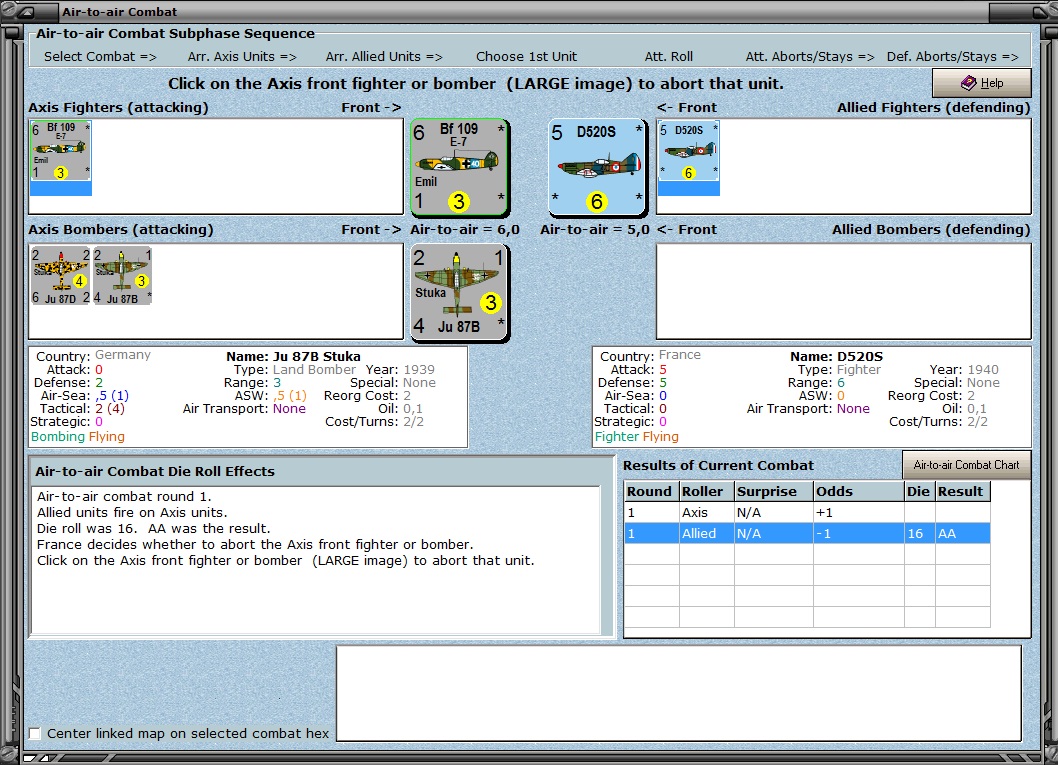
Task: Click the 'Def. Aborts/Stays =>' subphase step
Action: pos(953,57)
